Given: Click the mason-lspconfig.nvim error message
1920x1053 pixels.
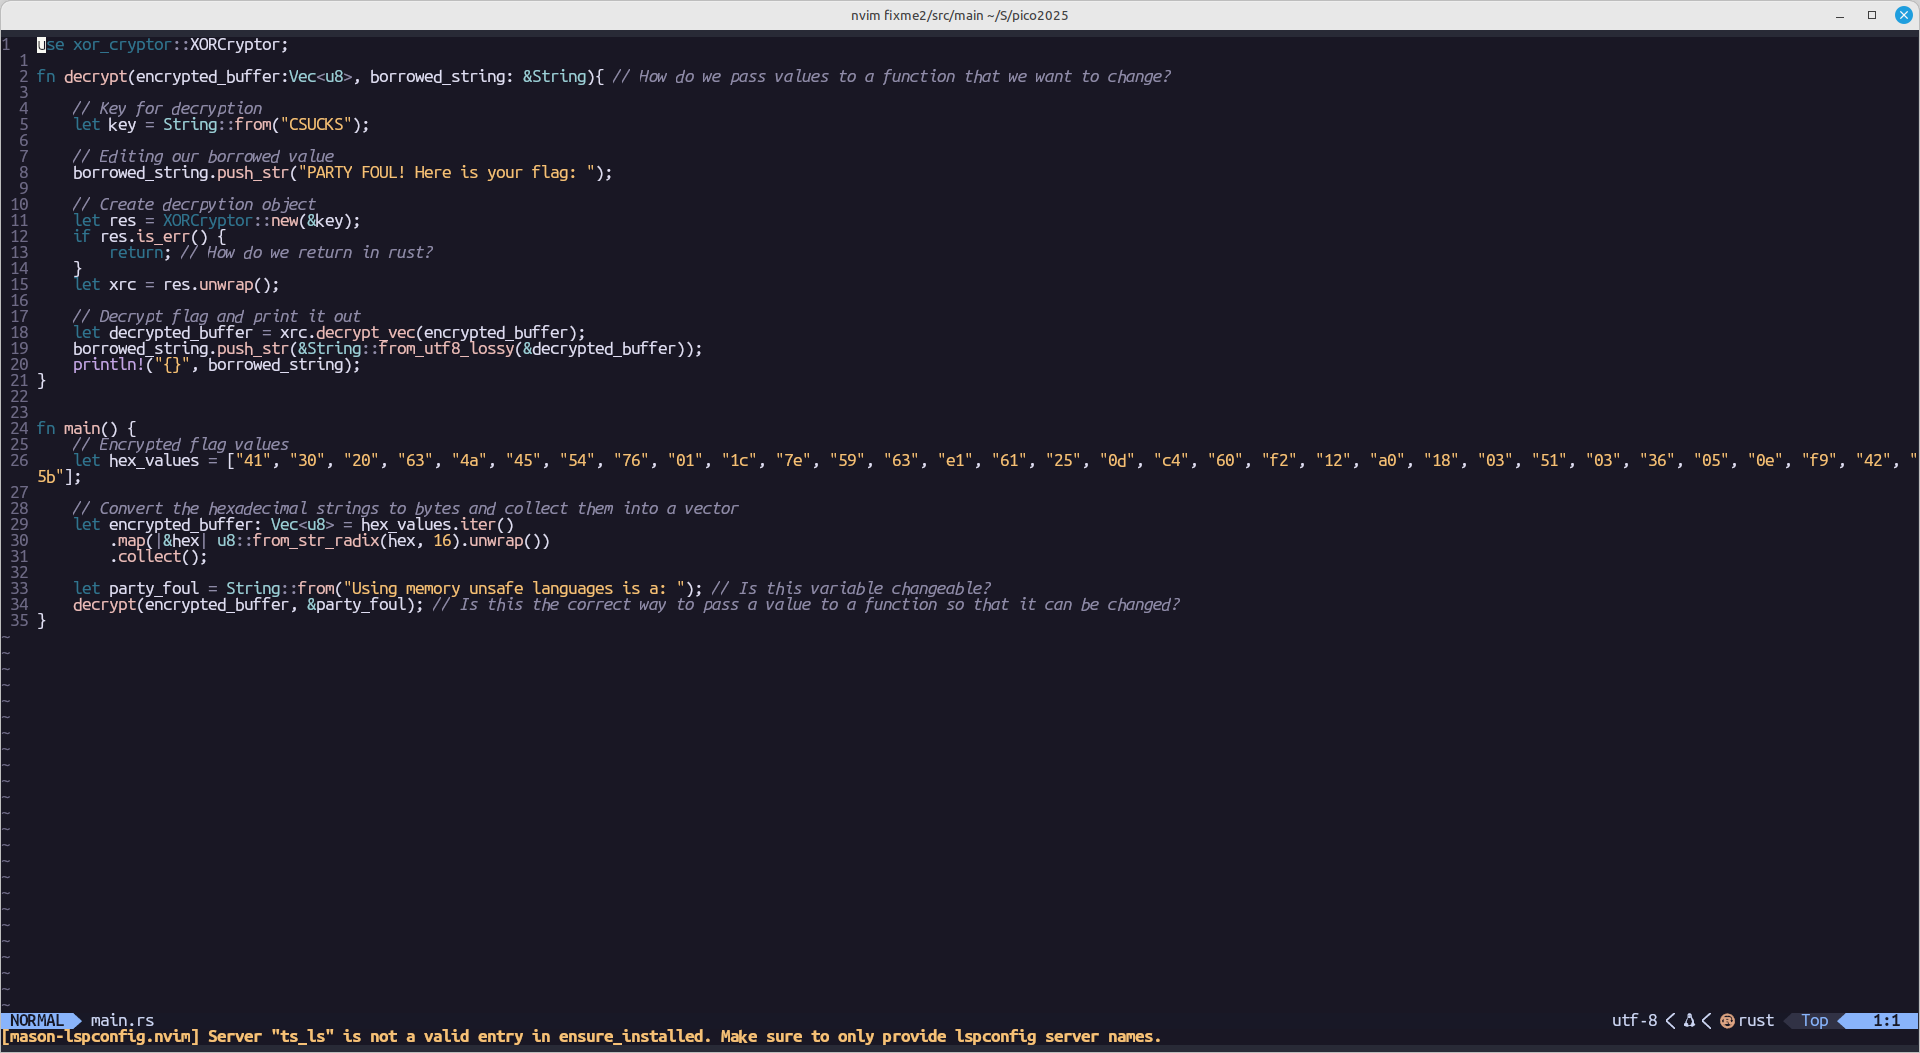Looking at the screenshot, I should (x=580, y=1037).
